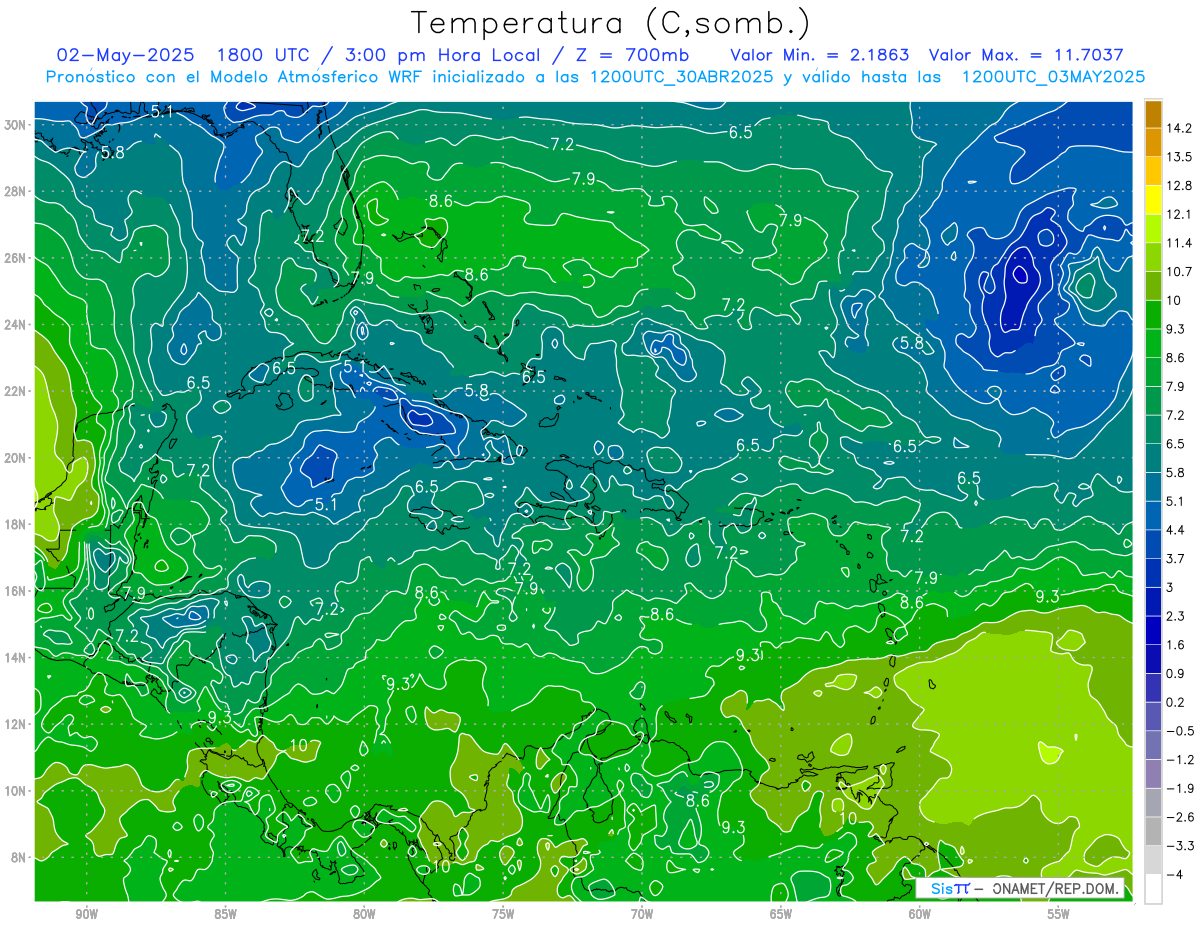
Task: Click the 3.7 value on color scale
Action: point(1177,558)
